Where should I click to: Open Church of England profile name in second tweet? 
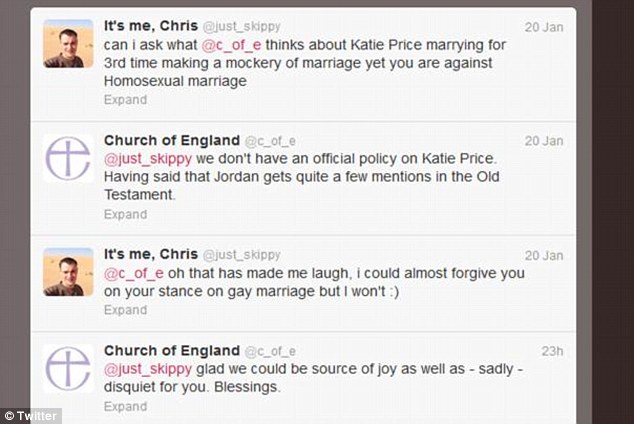pyautogui.click(x=171, y=140)
